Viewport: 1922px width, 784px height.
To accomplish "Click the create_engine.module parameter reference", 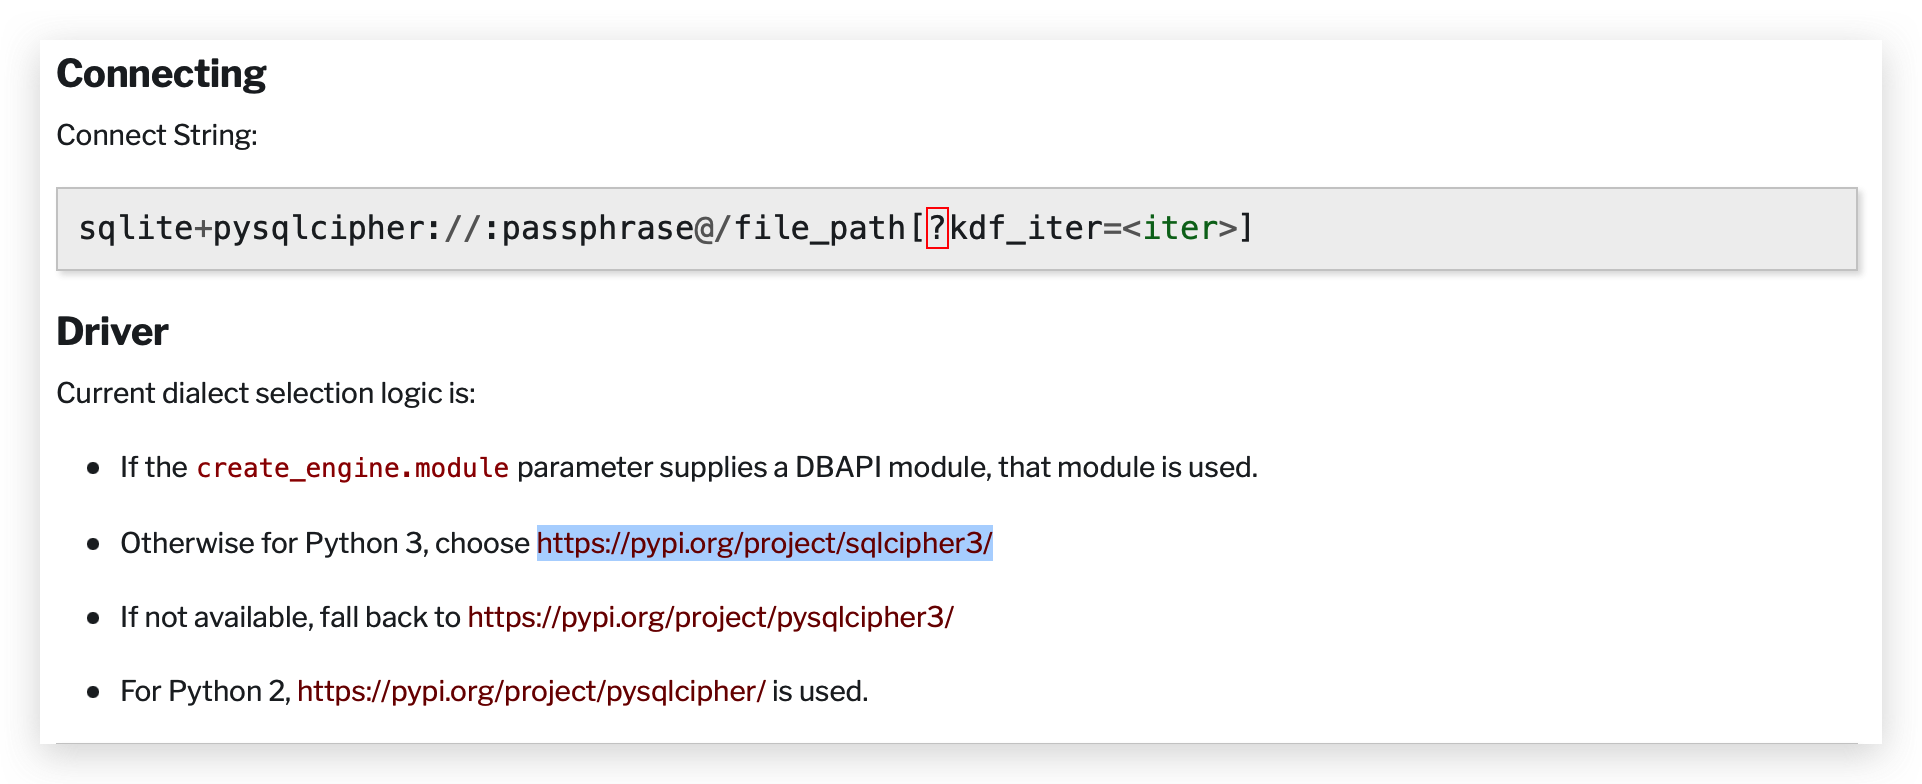I will click(x=352, y=468).
